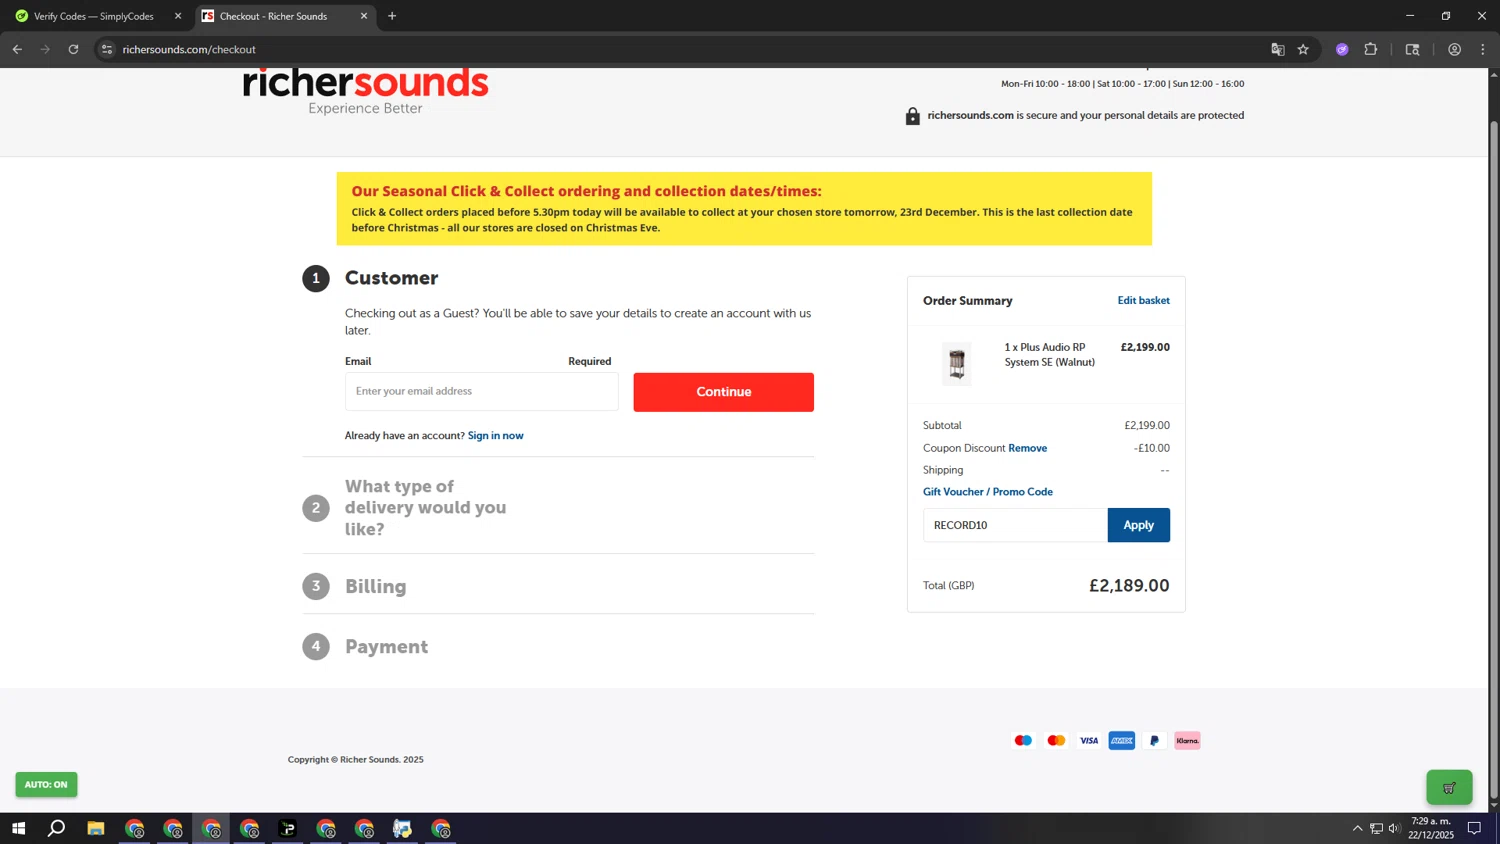The width and height of the screenshot is (1500, 844).
Task: Click the step 4 Payment heading
Action: 386,647
